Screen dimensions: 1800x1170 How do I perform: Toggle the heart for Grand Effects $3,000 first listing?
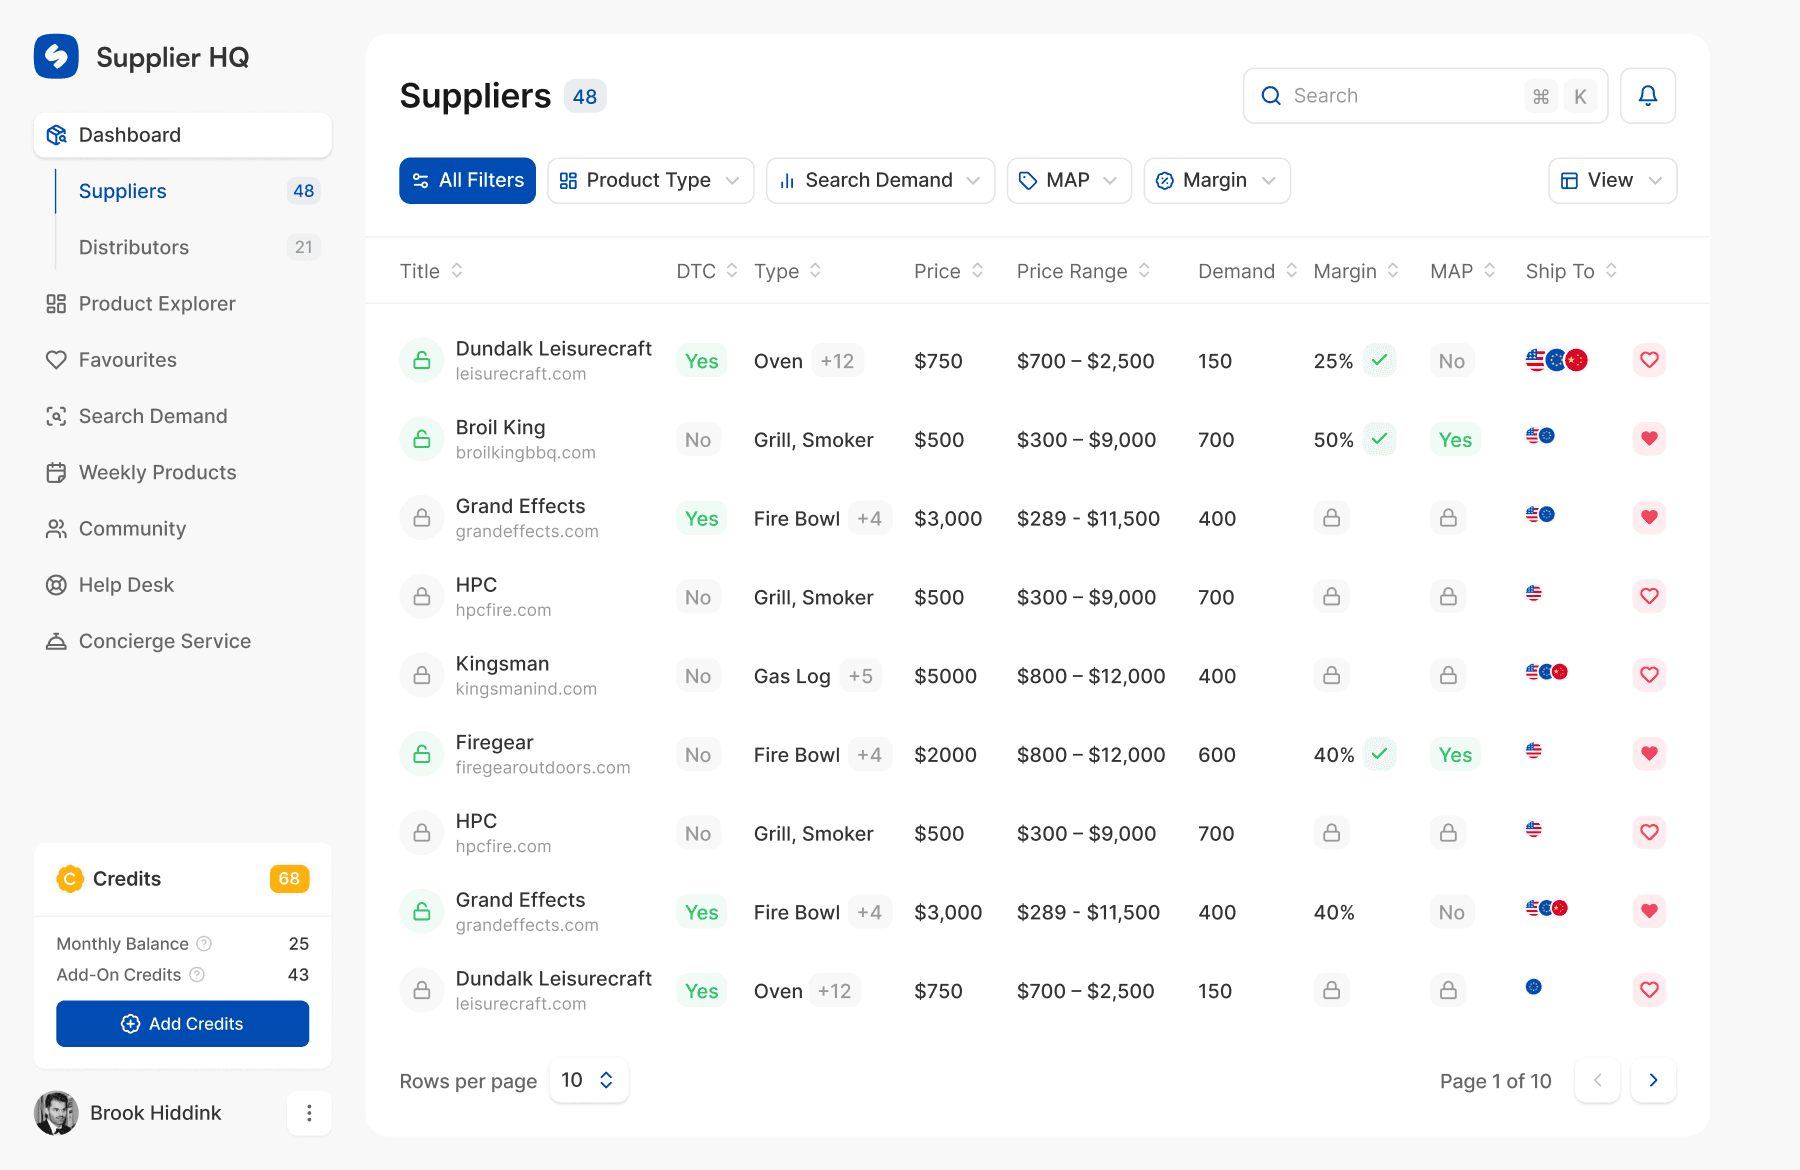[1649, 517]
